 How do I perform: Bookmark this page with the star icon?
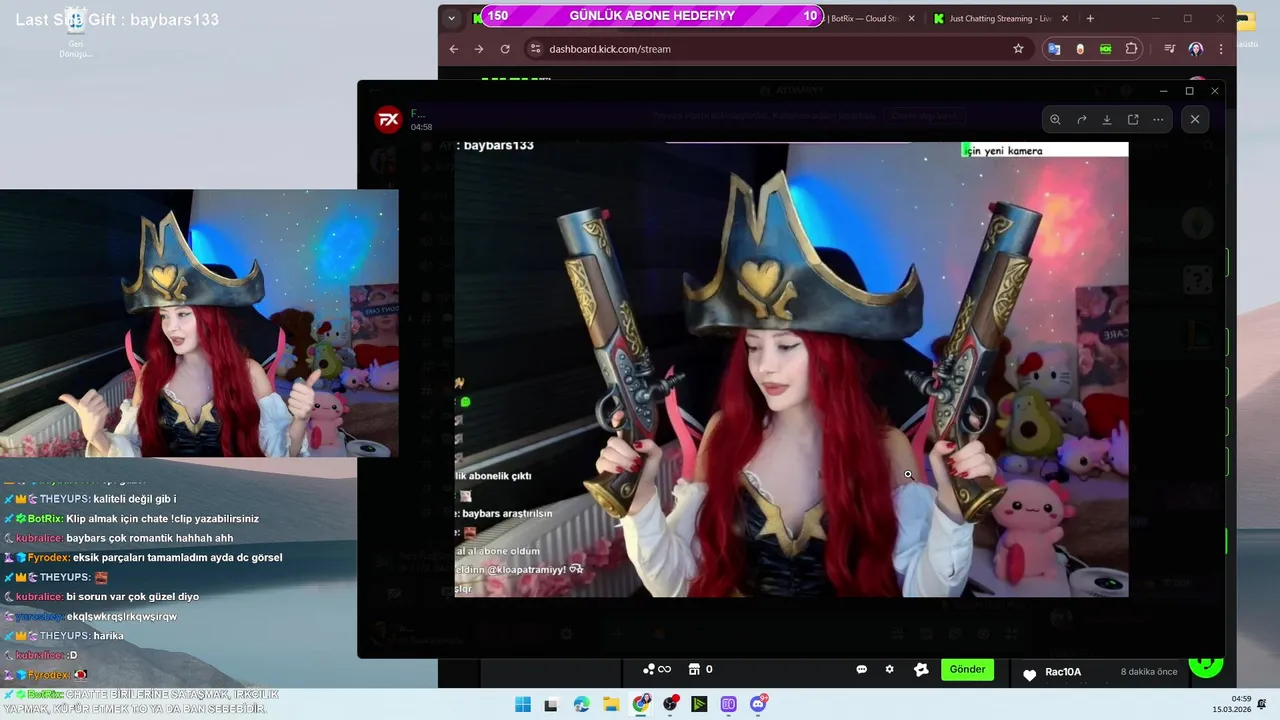(1018, 49)
